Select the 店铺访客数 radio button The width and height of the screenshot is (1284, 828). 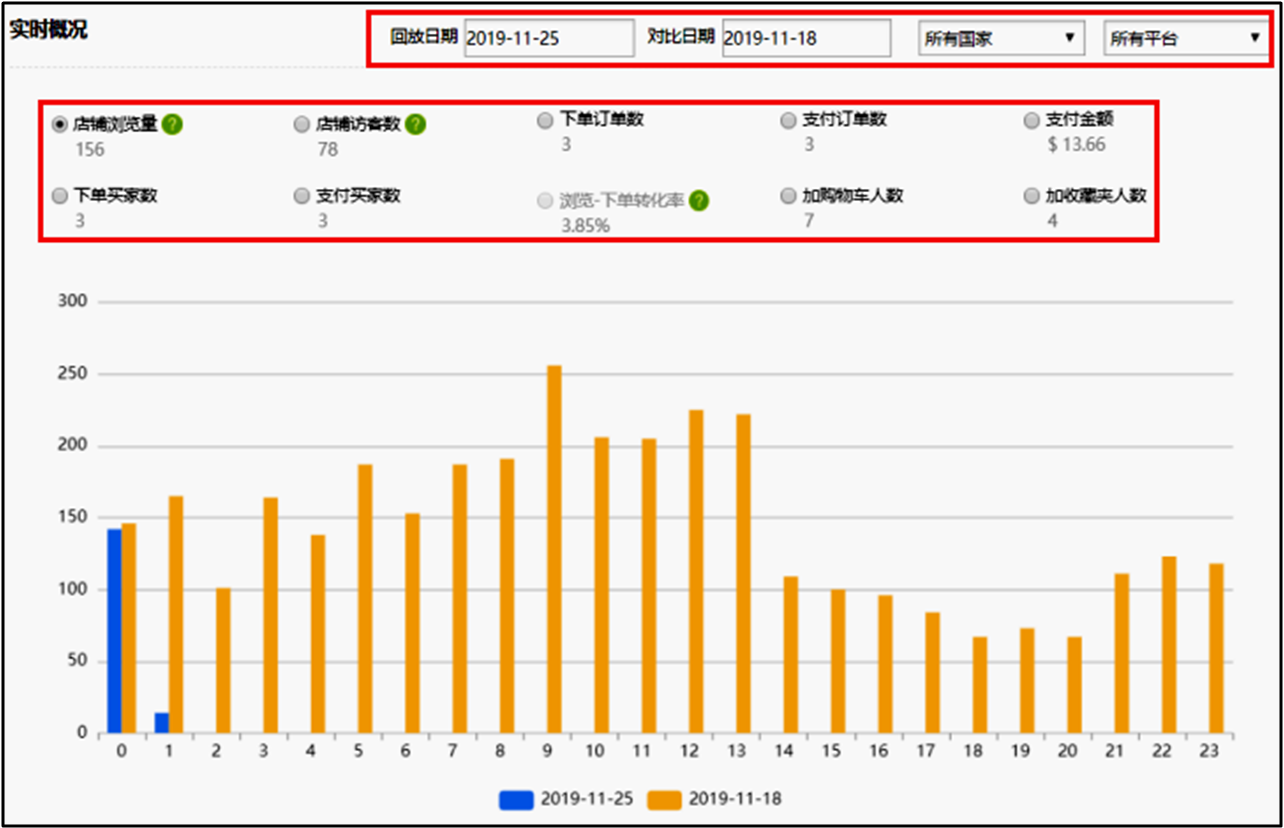pyautogui.click(x=302, y=125)
